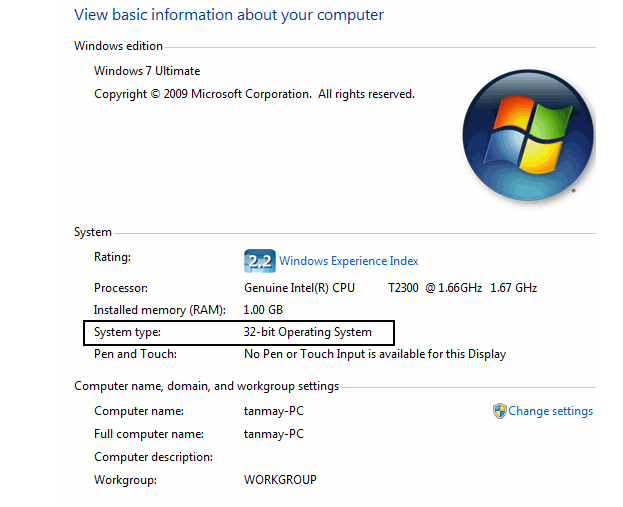Click the 2.2 rating score badge
623x507 pixels.
[259, 261]
